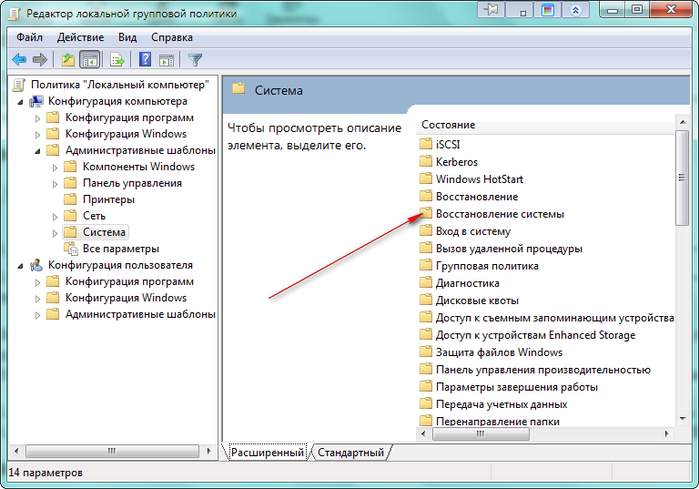Select Принтеры in the tree
The height and width of the screenshot is (489, 699).
click(108, 199)
